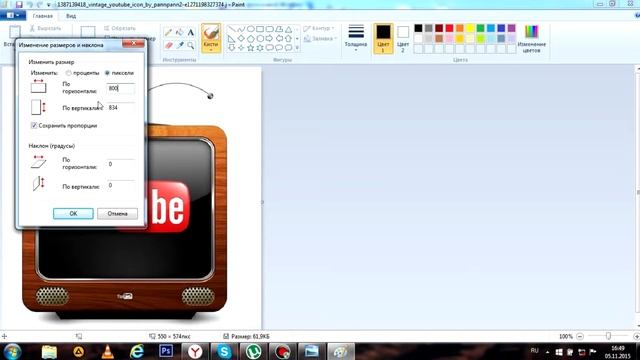Open Skype from the taskbar
This screenshot has width=640, height=360.
tap(224, 351)
